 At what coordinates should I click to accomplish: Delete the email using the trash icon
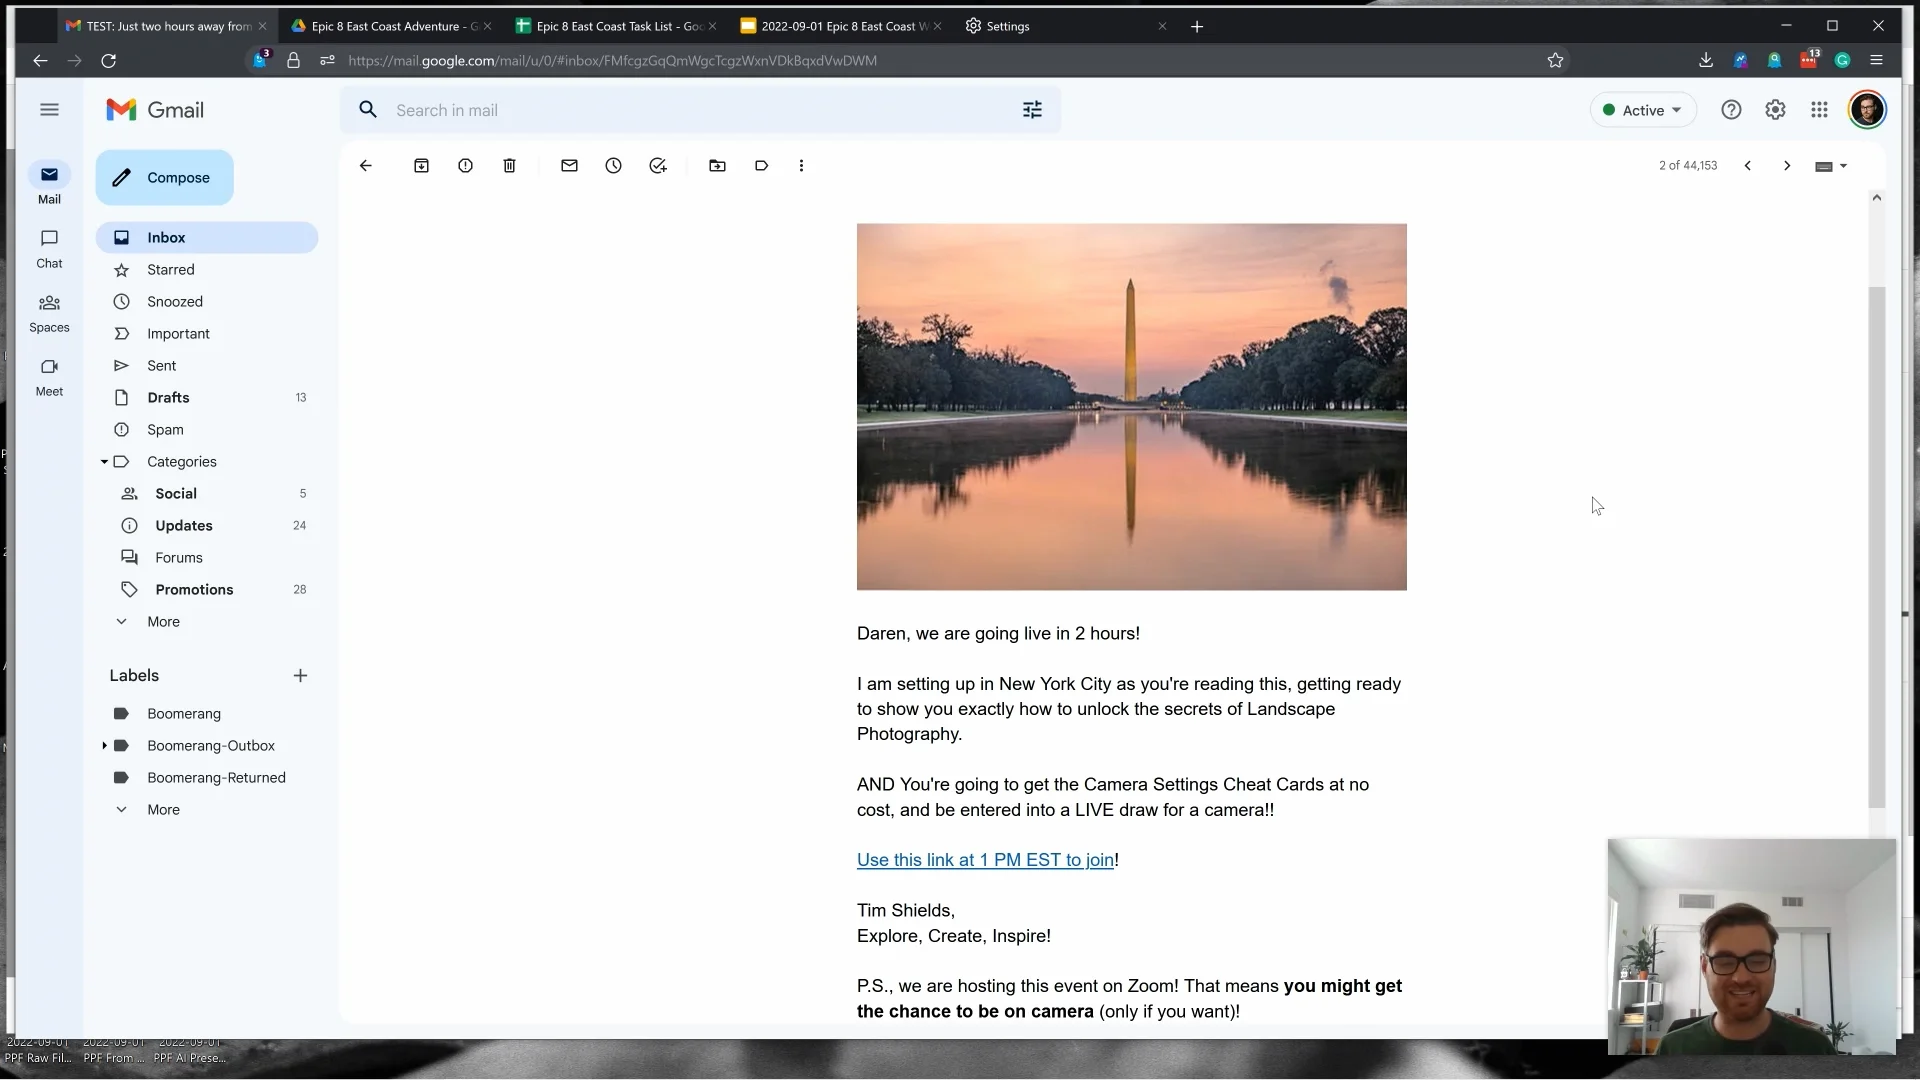pyautogui.click(x=509, y=166)
